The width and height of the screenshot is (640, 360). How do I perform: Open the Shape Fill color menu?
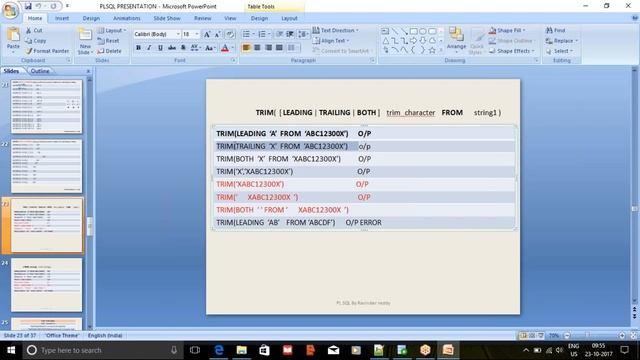[507, 30]
